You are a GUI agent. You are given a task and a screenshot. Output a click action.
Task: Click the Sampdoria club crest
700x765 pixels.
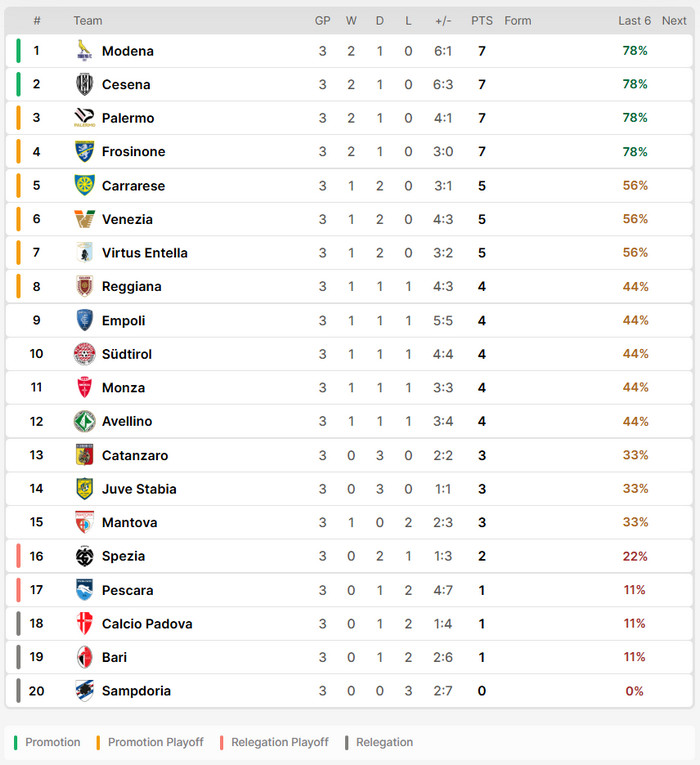point(84,690)
